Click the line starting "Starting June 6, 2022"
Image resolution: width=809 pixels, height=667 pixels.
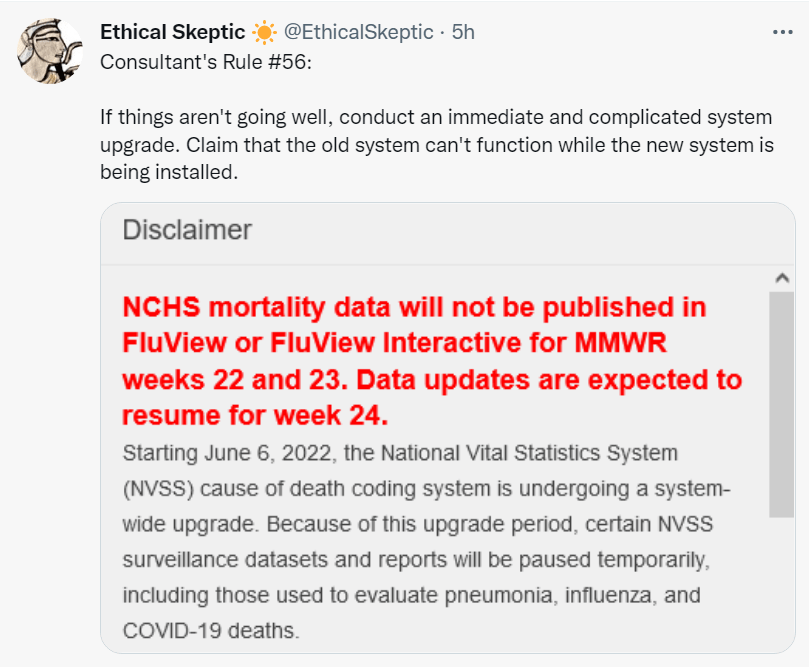point(400,453)
